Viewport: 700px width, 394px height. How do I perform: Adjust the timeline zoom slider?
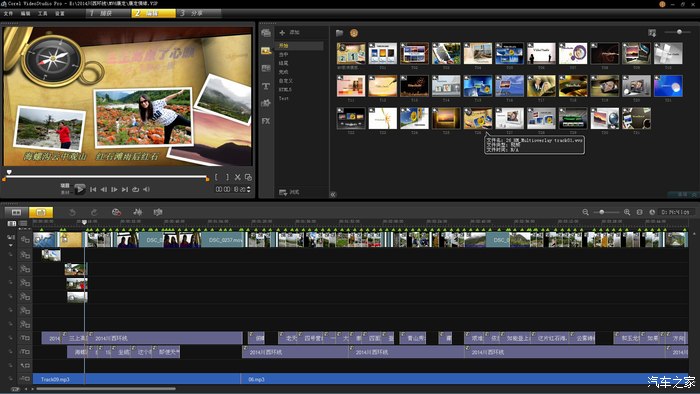606,212
